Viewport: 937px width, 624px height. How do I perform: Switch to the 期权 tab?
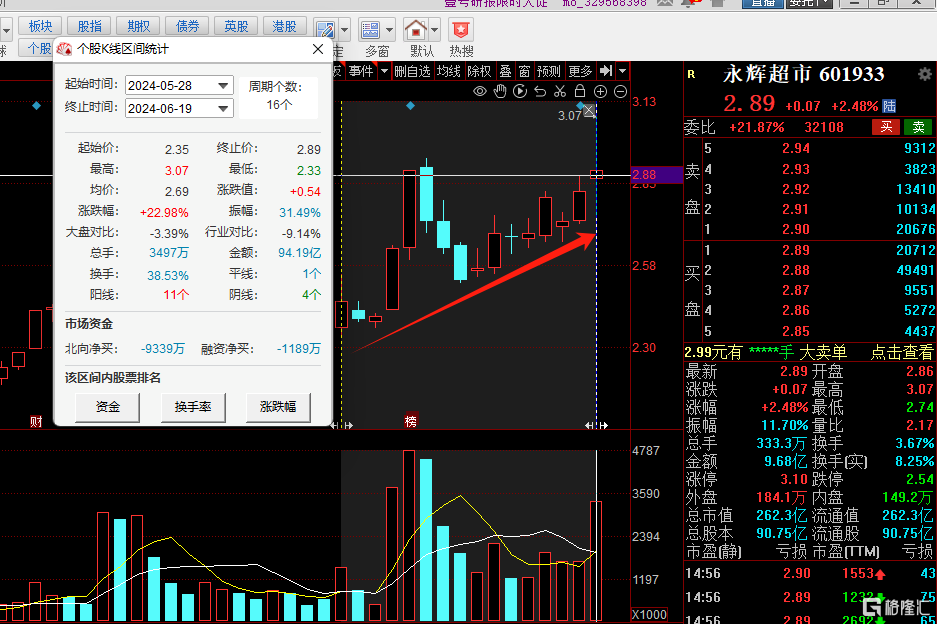[x=139, y=26]
